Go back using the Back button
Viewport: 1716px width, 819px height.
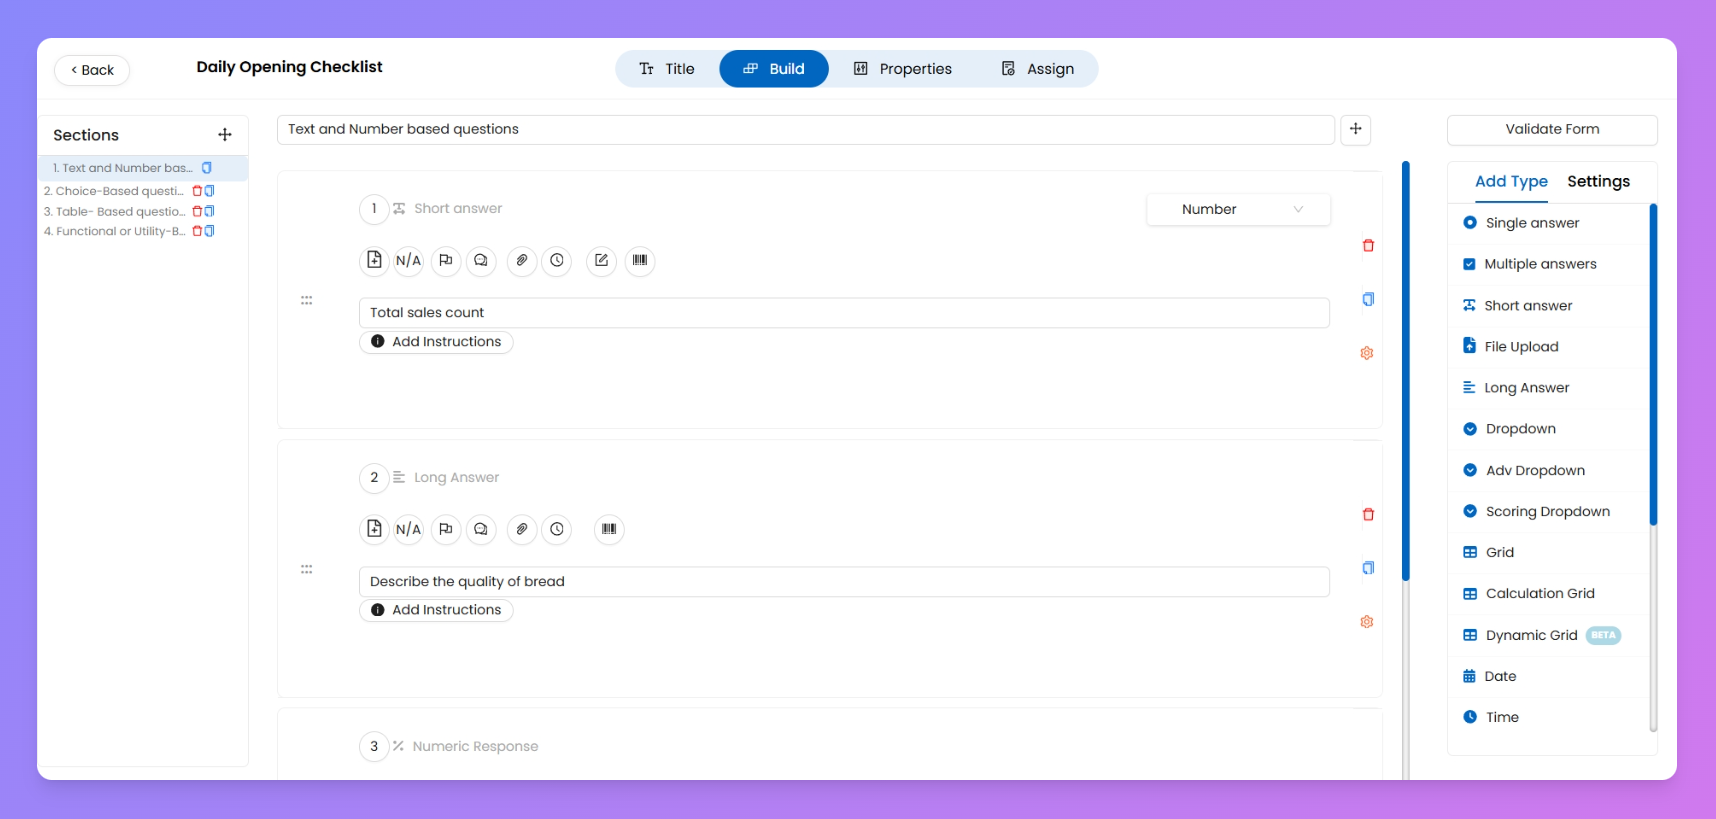coord(92,70)
